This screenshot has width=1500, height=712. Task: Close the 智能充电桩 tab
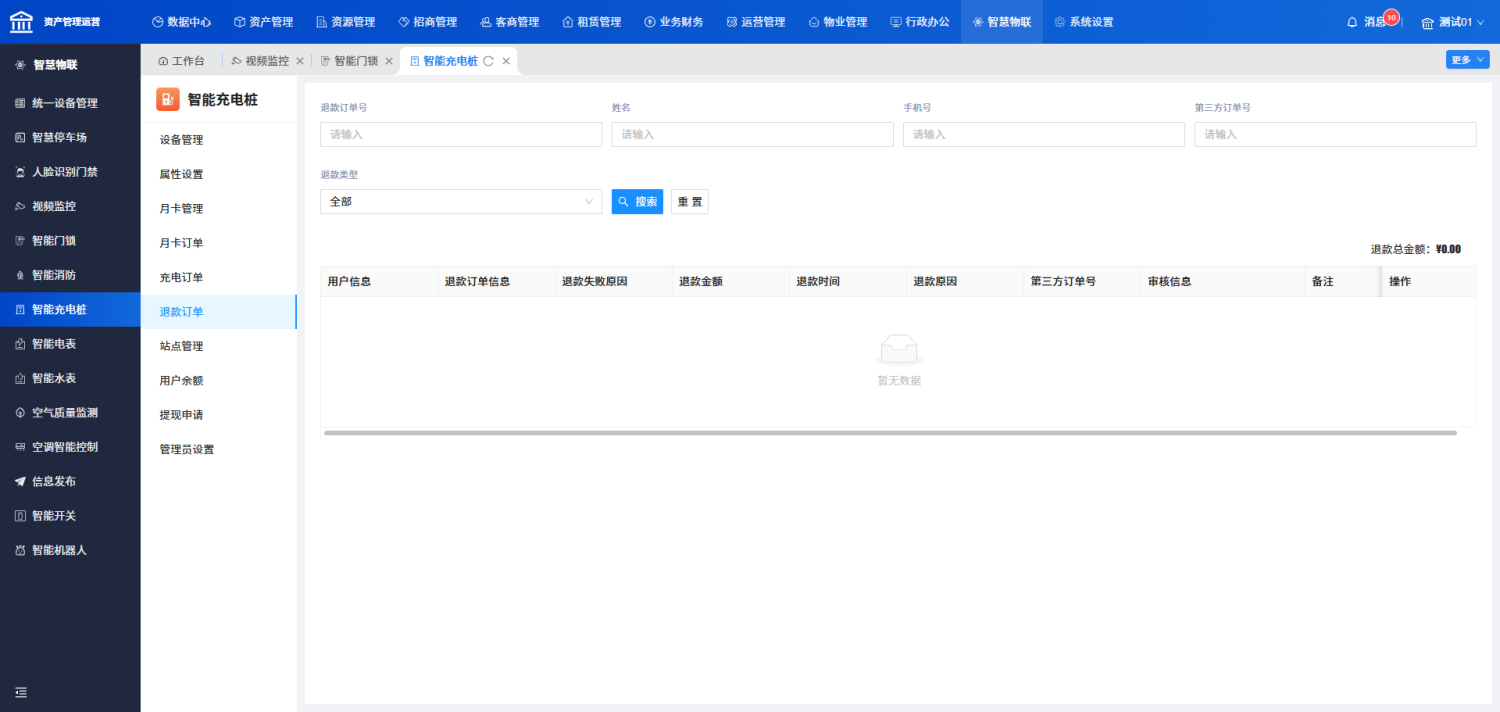tap(506, 61)
